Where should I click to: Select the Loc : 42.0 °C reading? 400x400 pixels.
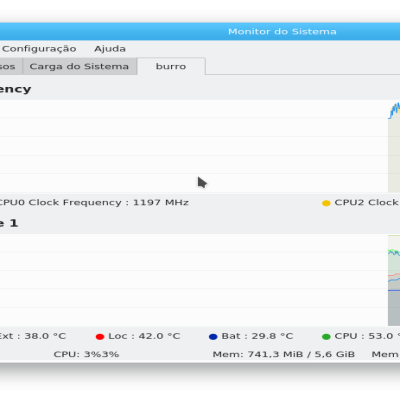(144, 336)
